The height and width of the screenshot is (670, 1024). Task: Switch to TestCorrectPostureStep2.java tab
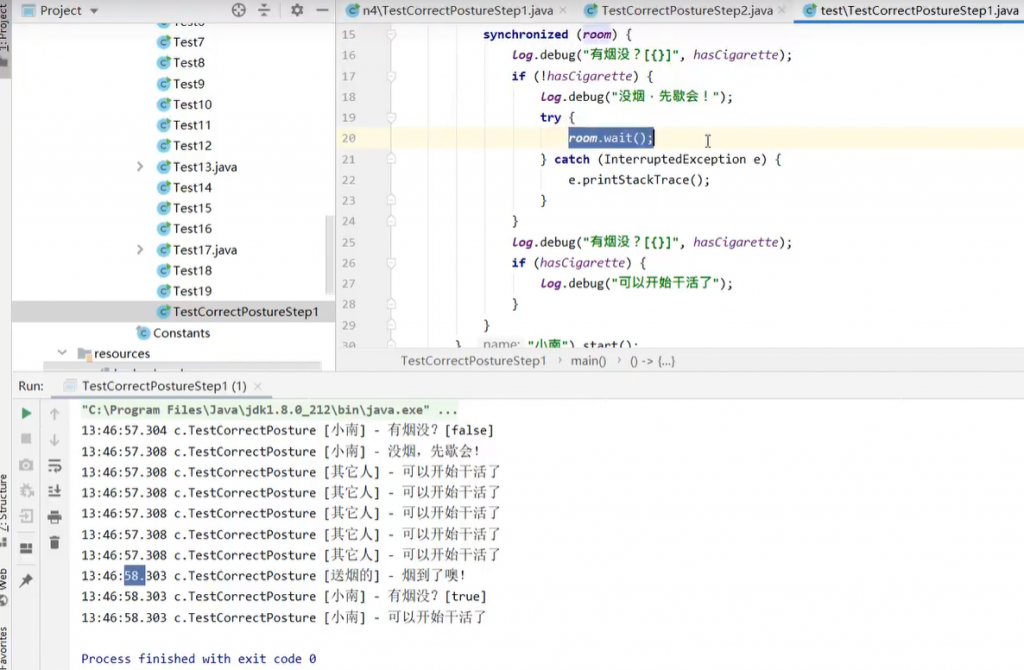coord(686,10)
